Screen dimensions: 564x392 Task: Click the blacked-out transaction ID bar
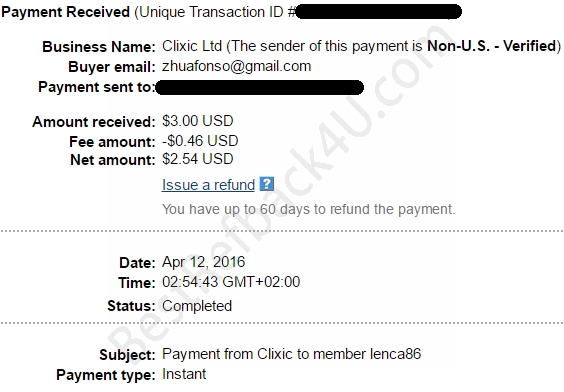point(378,12)
